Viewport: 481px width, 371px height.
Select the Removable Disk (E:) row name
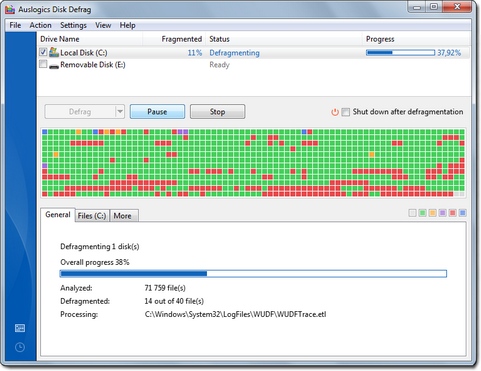coord(93,65)
